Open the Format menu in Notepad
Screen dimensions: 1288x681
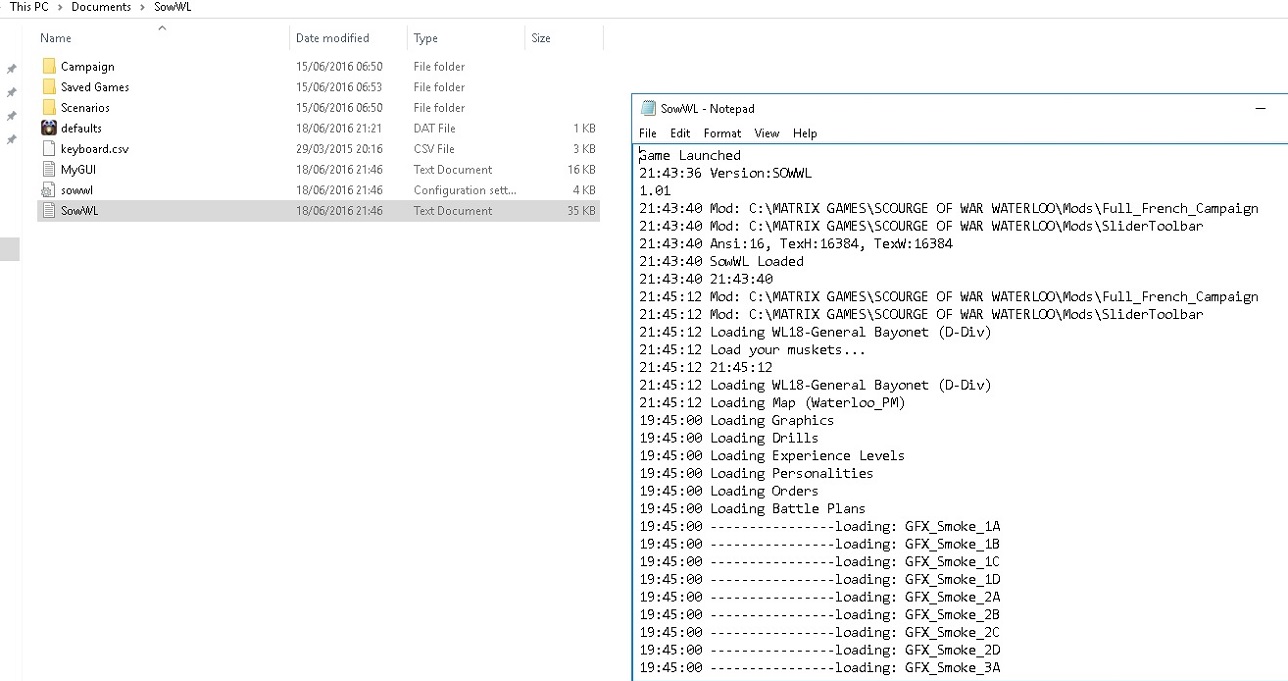tap(722, 133)
